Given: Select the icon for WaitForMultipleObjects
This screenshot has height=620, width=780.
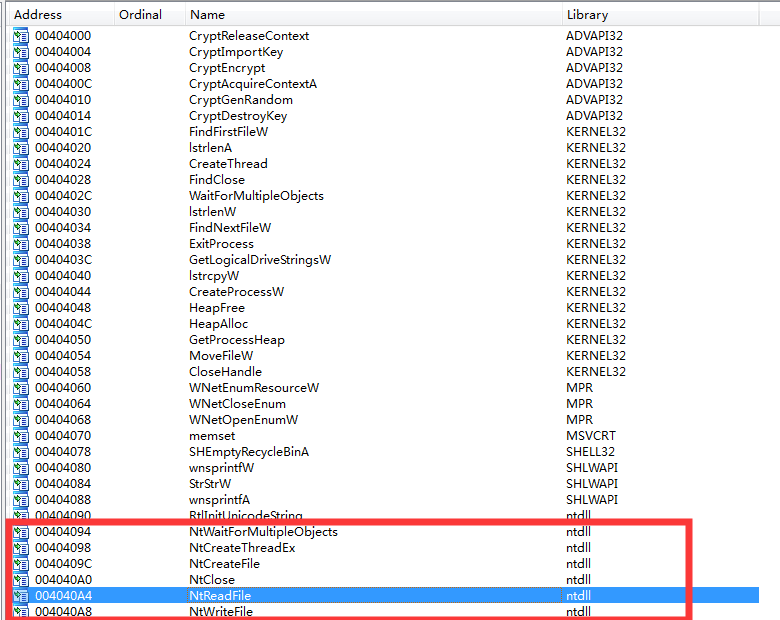Looking at the screenshot, I should tap(21, 196).
